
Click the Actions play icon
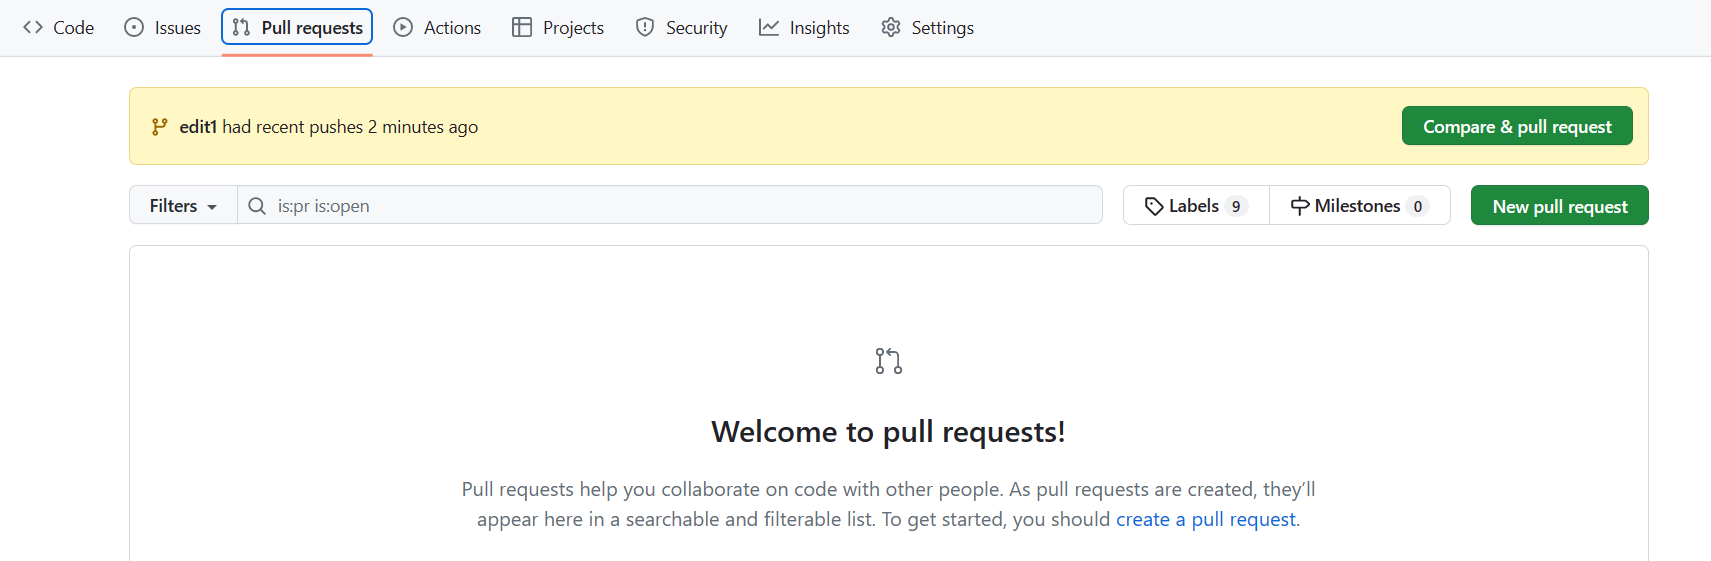click(403, 28)
